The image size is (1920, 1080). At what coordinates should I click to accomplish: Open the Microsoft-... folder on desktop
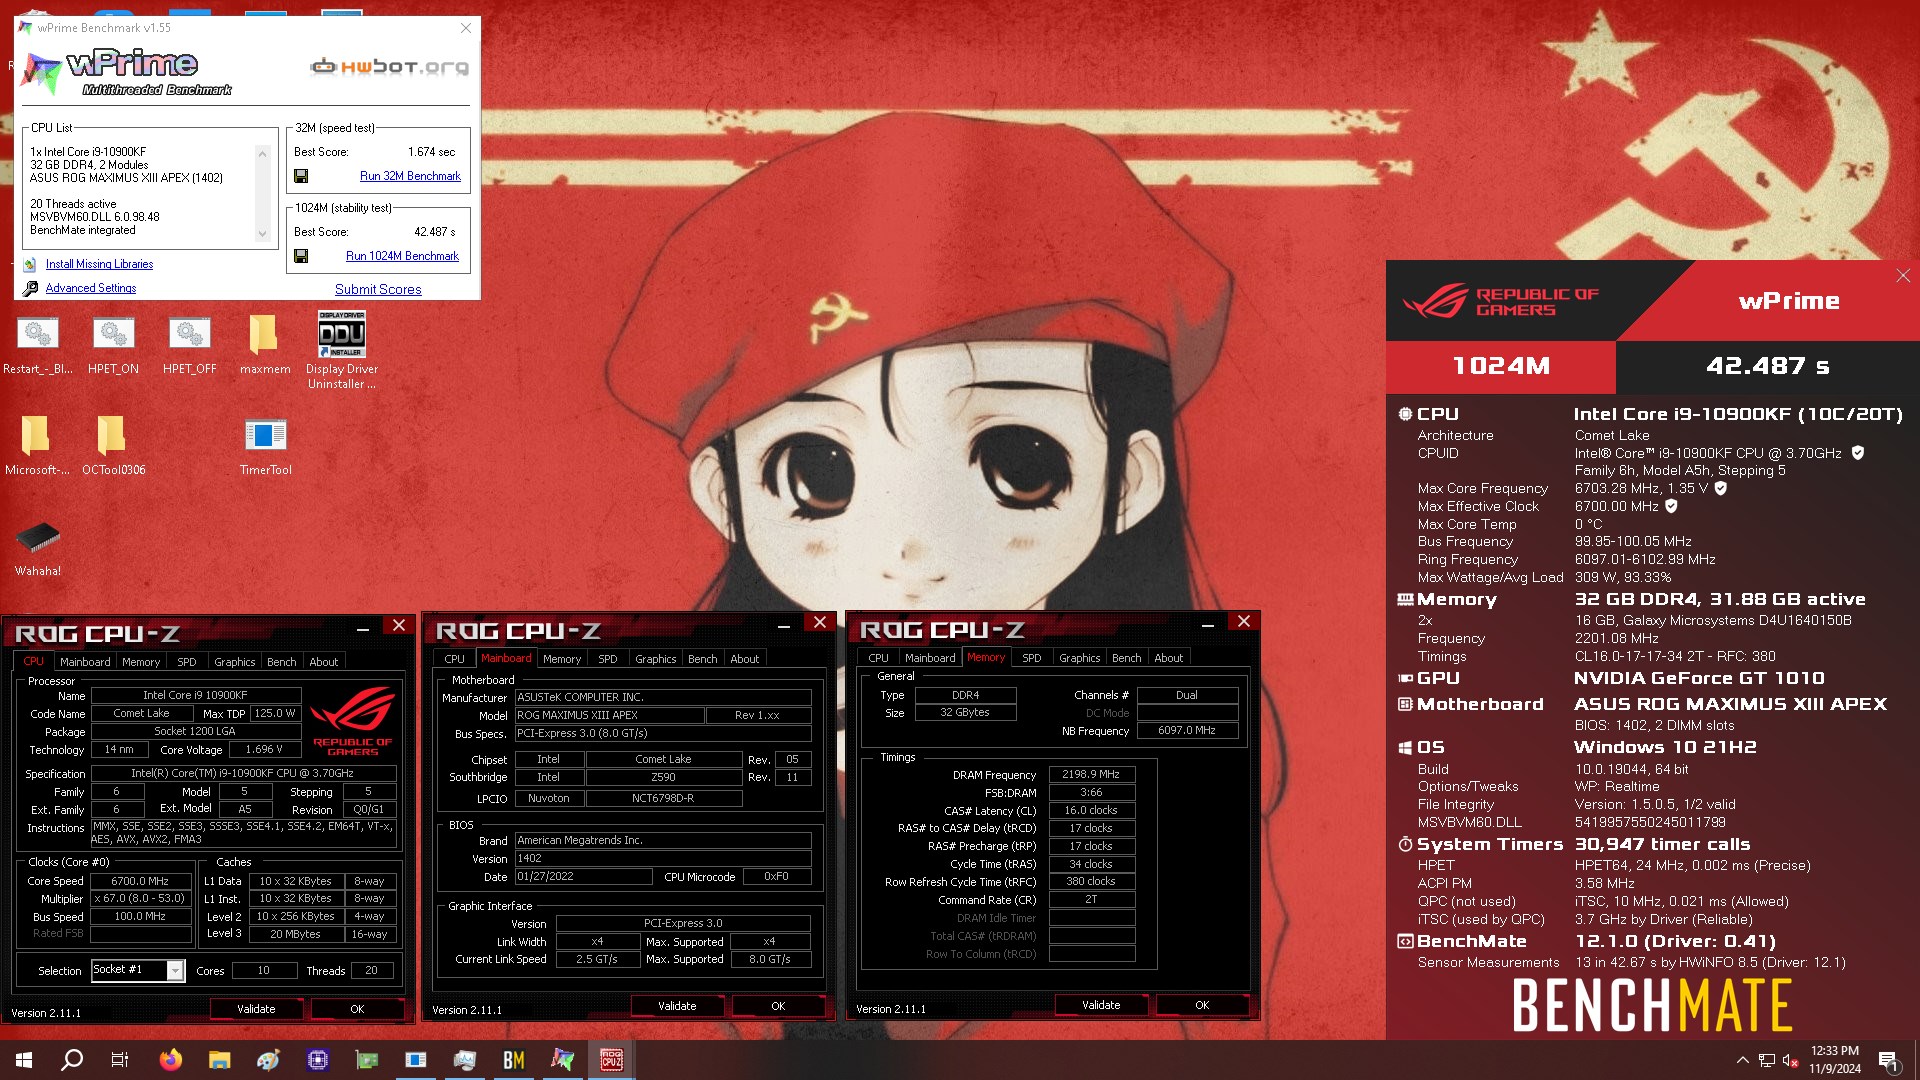[37, 446]
